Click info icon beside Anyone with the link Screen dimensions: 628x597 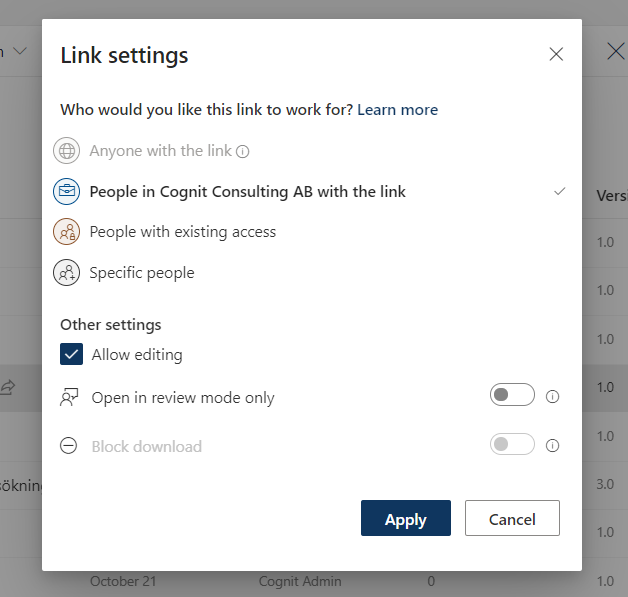pos(242,152)
